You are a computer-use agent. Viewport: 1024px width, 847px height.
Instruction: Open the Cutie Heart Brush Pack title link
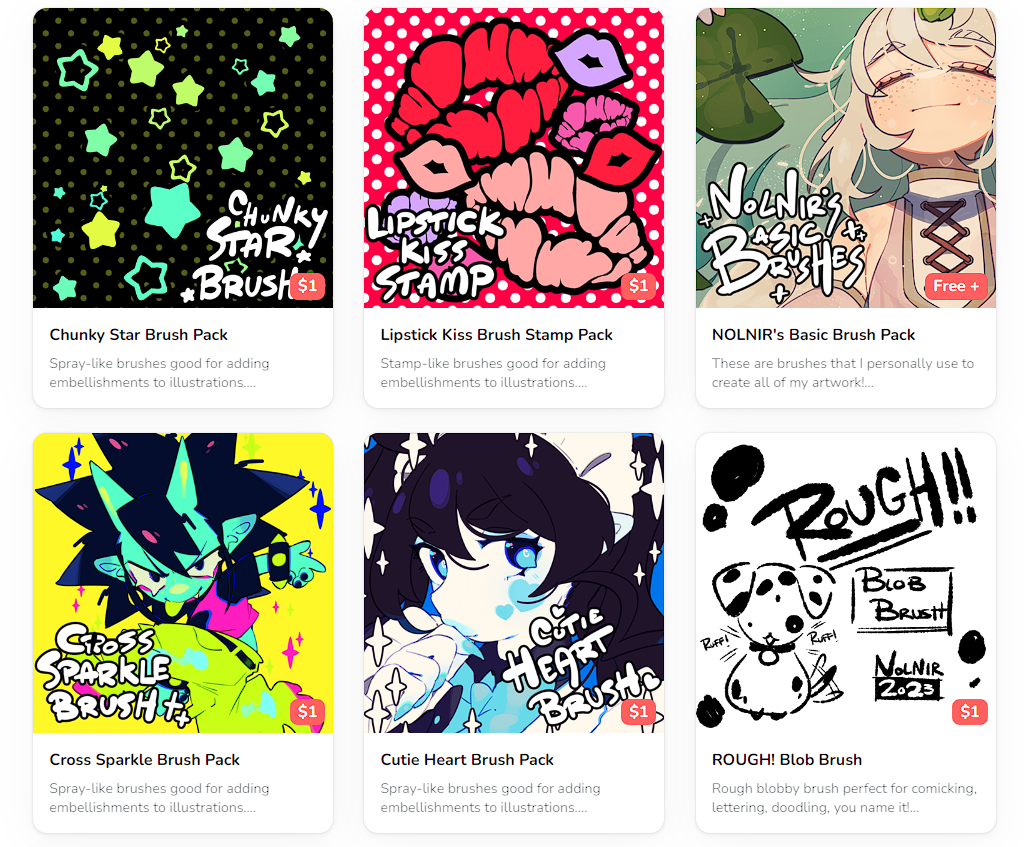pyautogui.click(x=467, y=759)
